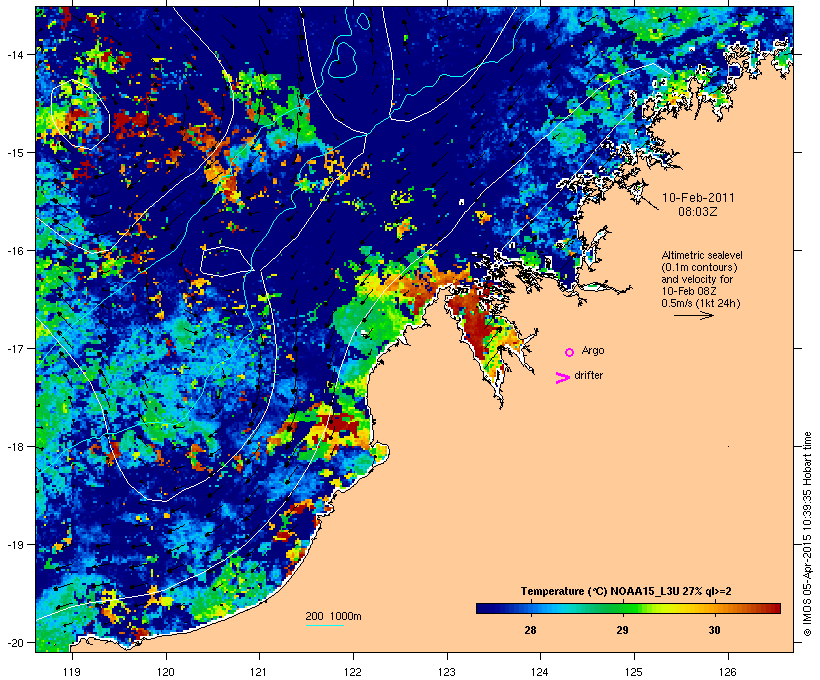Viewport: 820px width, 680px height.
Task: Click the temperature color bar near 30
Action: point(714,608)
